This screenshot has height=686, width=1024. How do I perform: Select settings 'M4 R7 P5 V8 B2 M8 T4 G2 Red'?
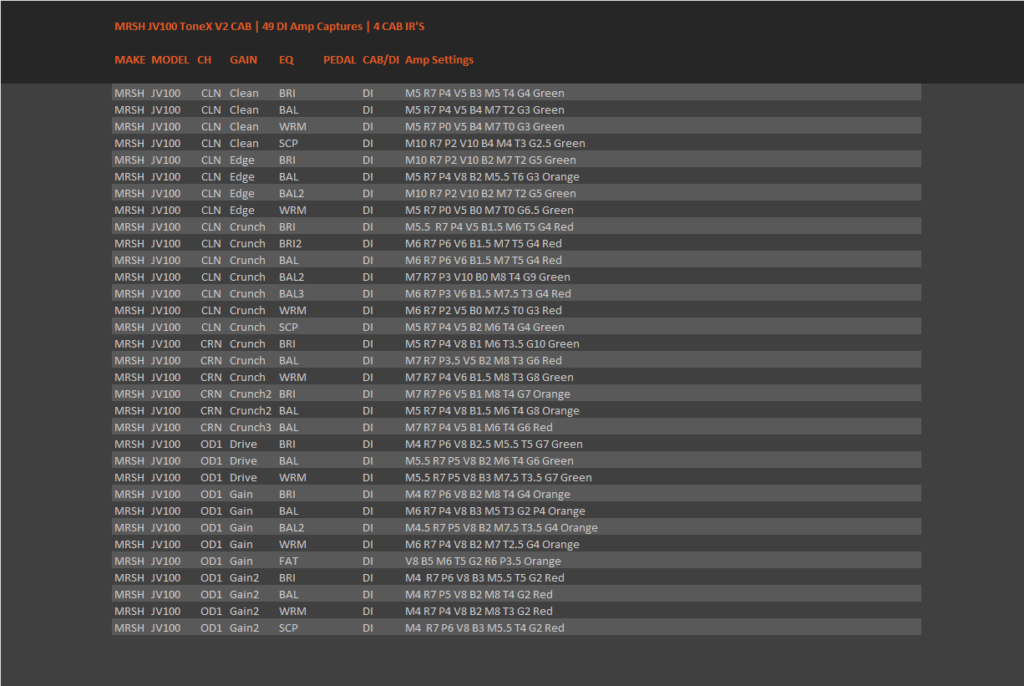tap(479, 595)
